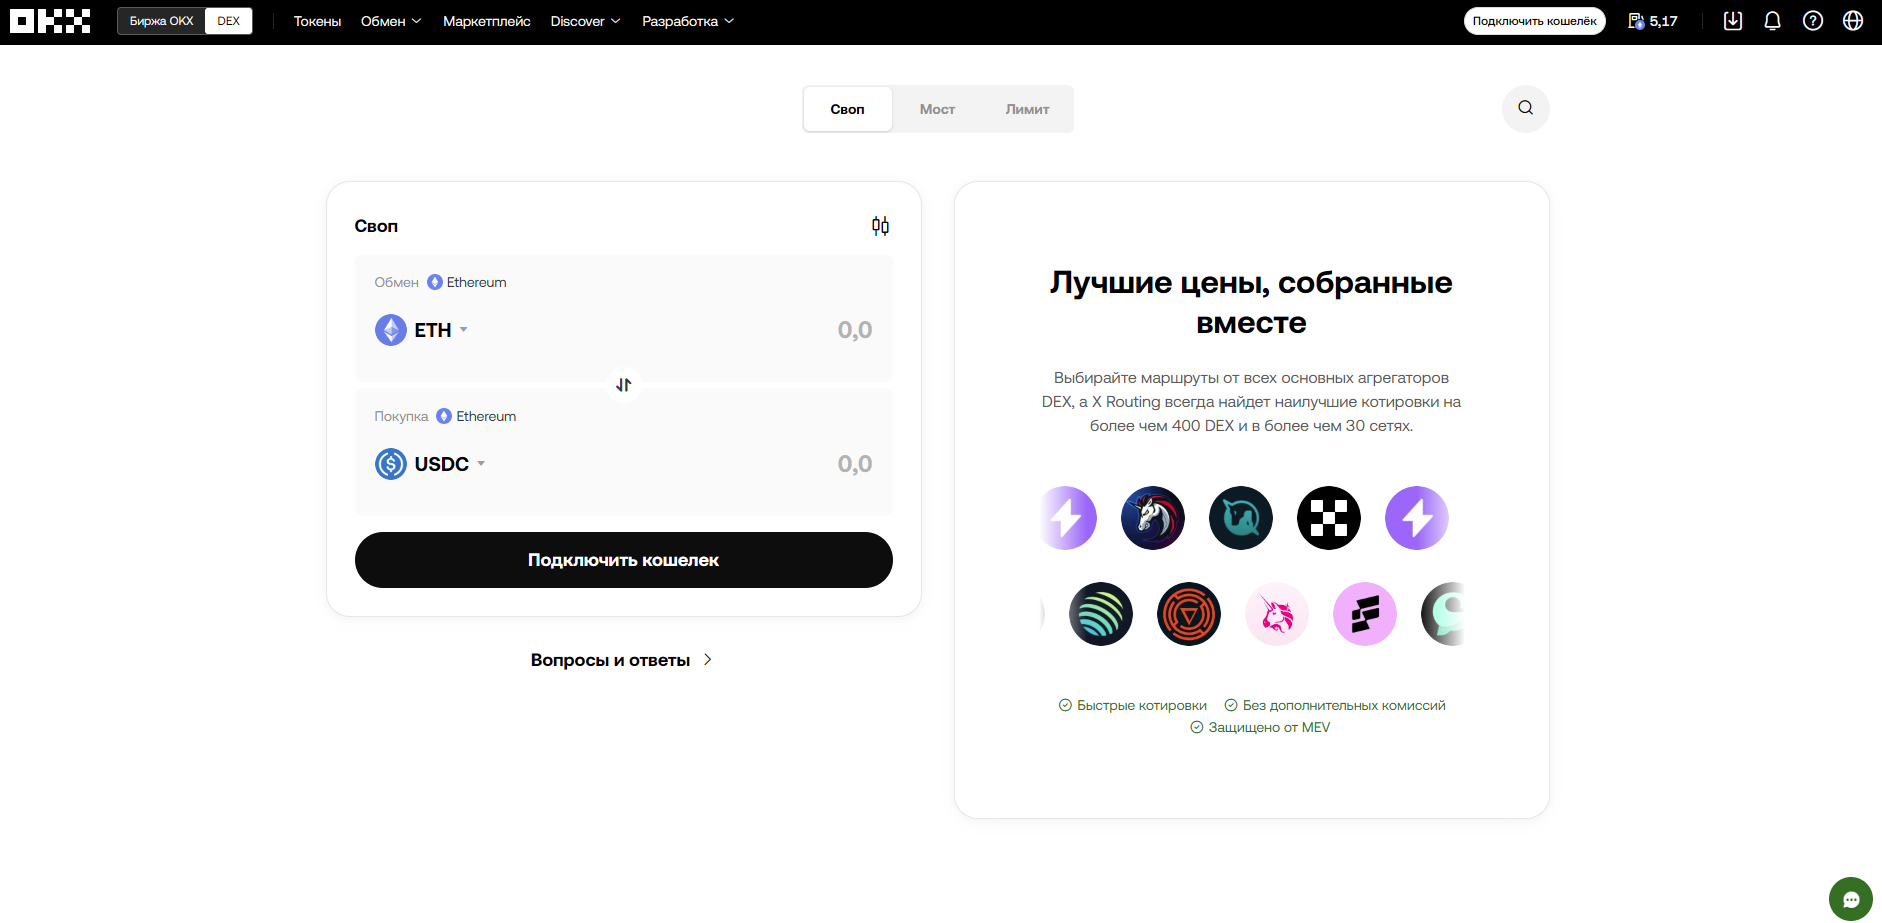Open the Вопросы и ответы link
Screen dimensions: 1882x923
tap(621, 660)
